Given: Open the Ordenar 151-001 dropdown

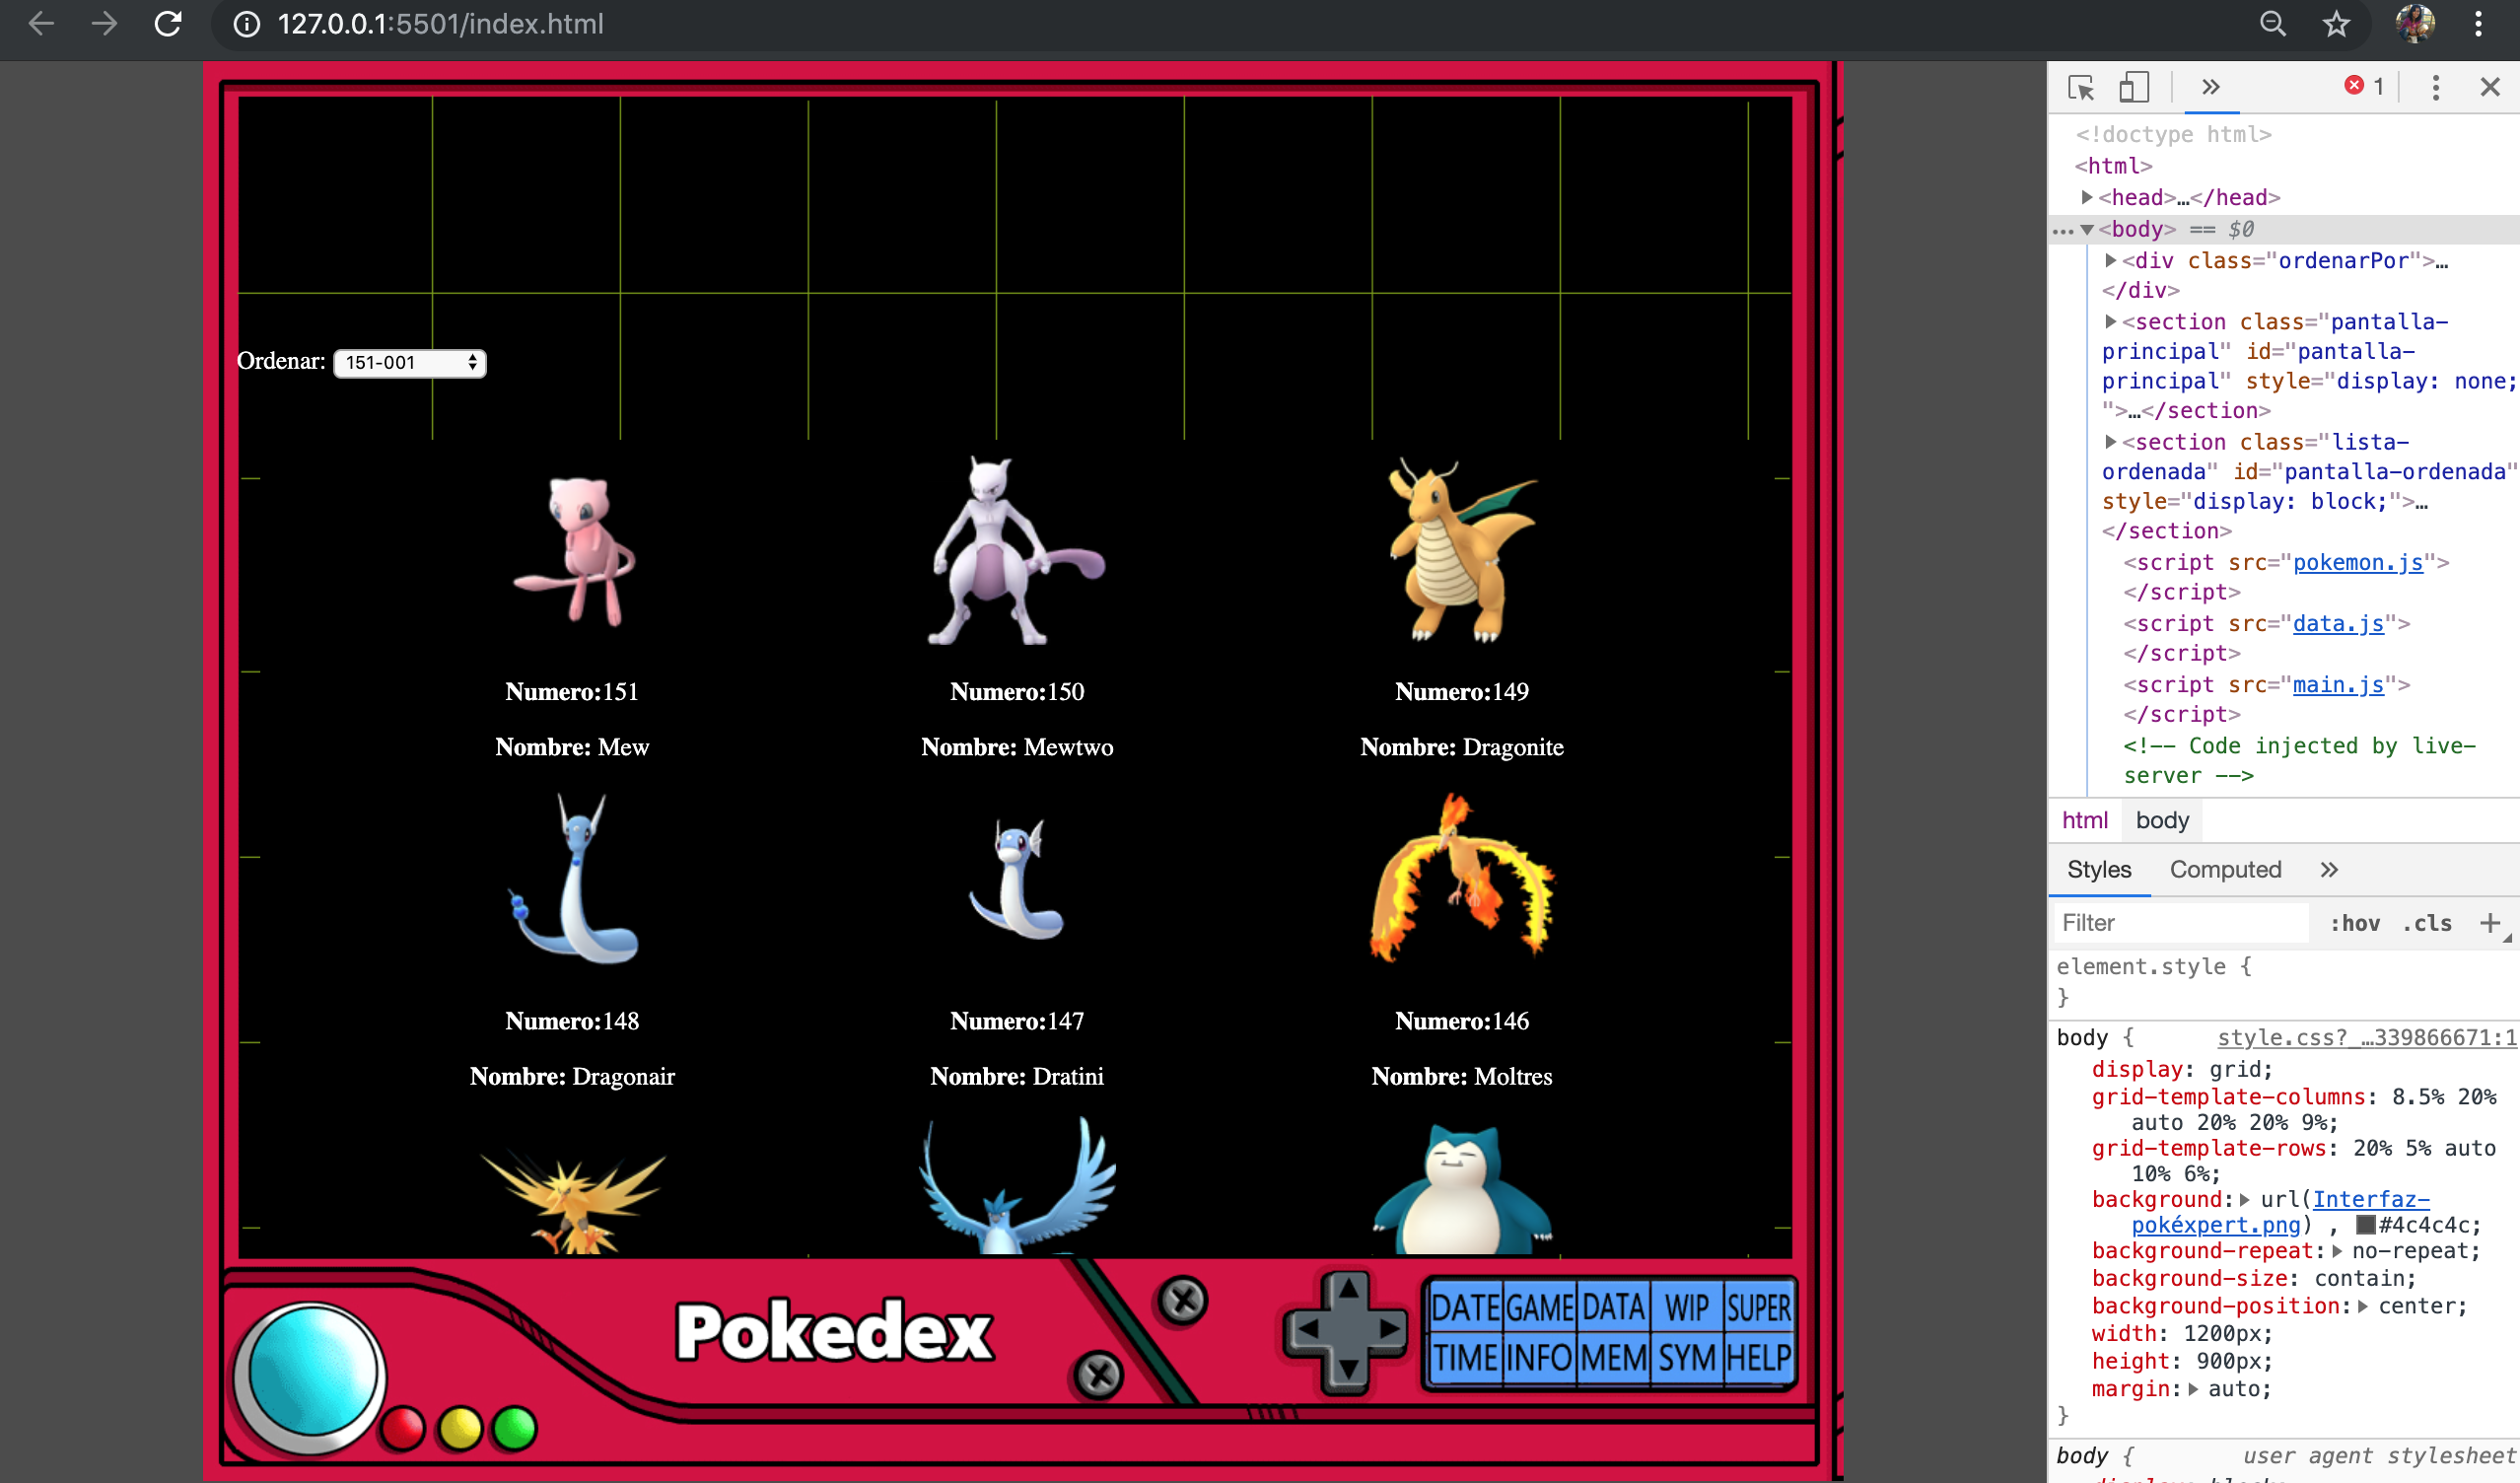Looking at the screenshot, I should 409,363.
